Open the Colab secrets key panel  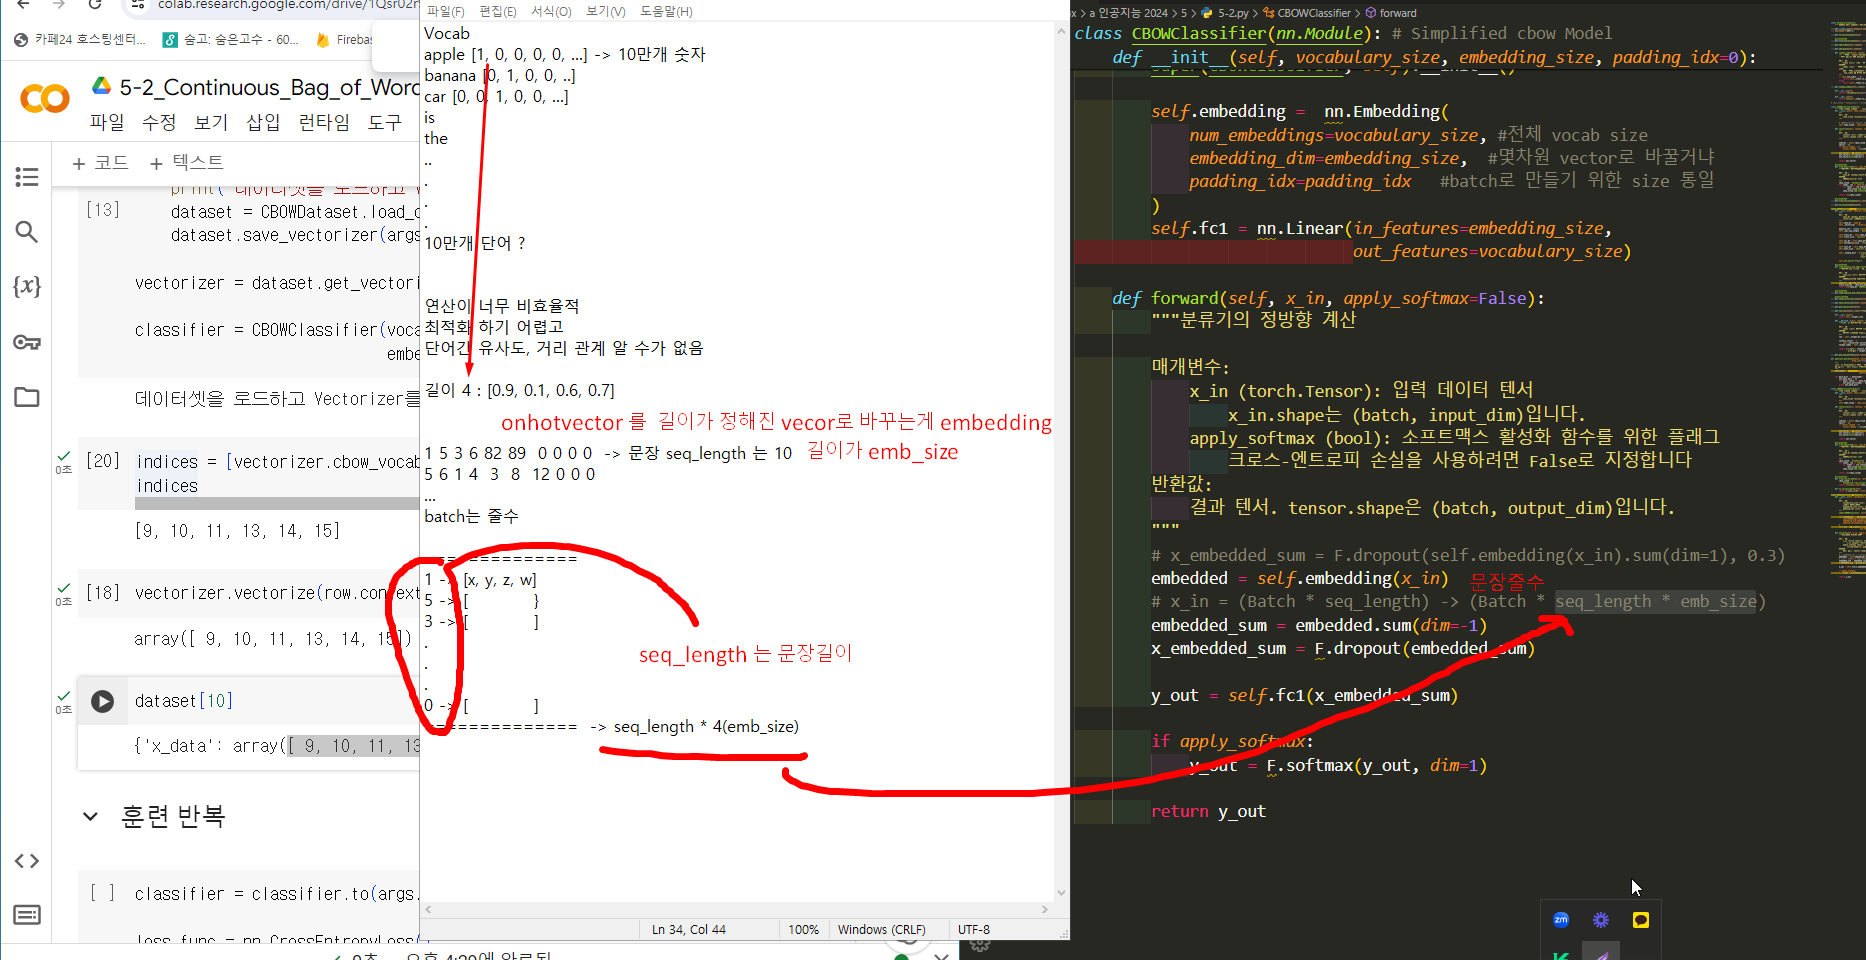(27, 342)
